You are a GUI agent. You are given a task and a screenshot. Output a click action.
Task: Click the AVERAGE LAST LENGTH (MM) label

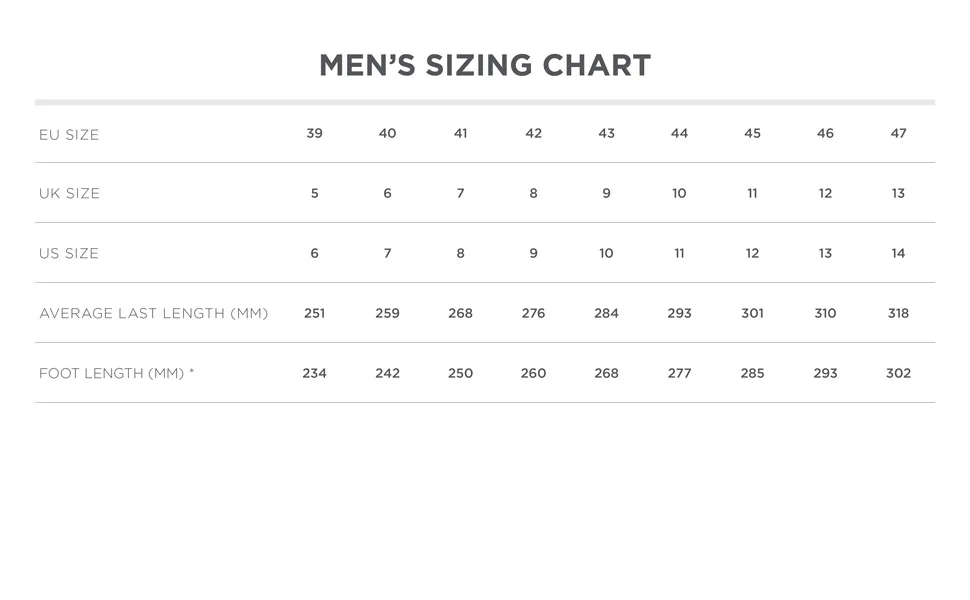(153, 314)
